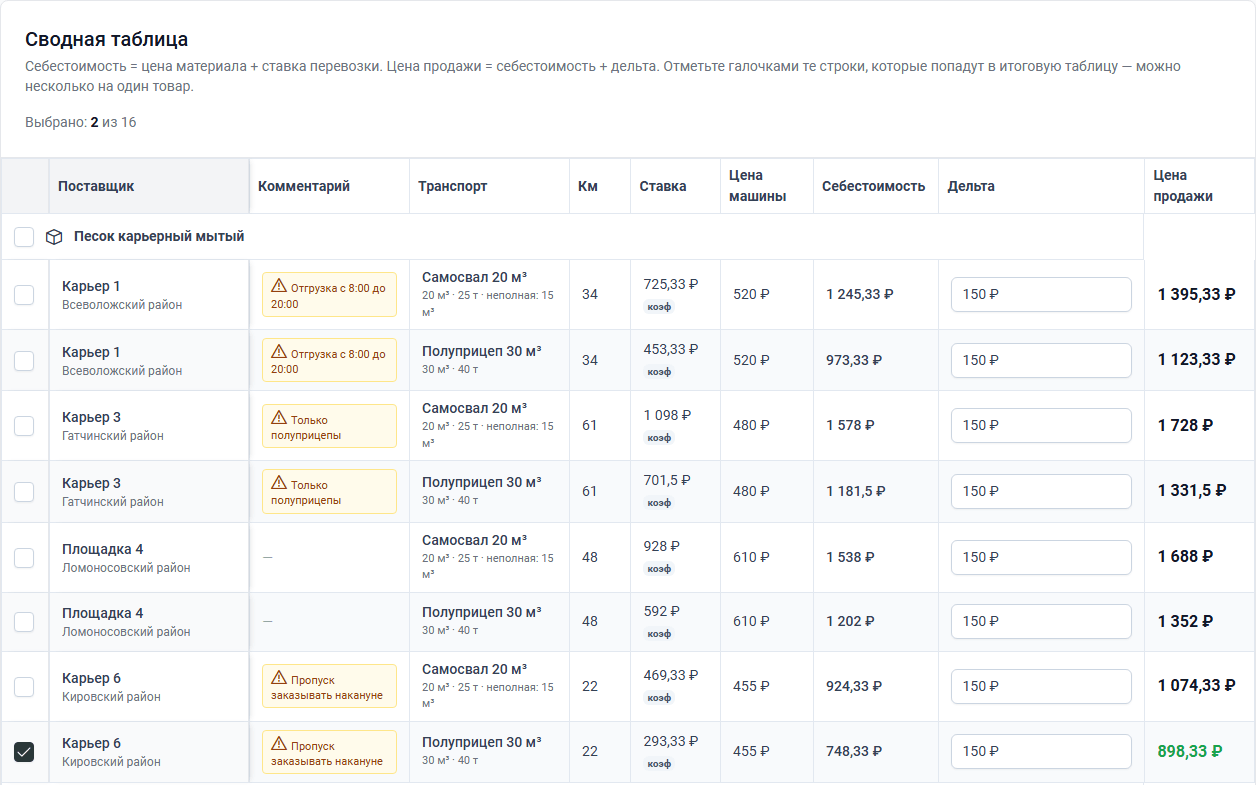Viewport: 1256px width, 785px height.
Task: Edit delta field in the 1 395,33 ₽ row
Action: [x=1041, y=295]
